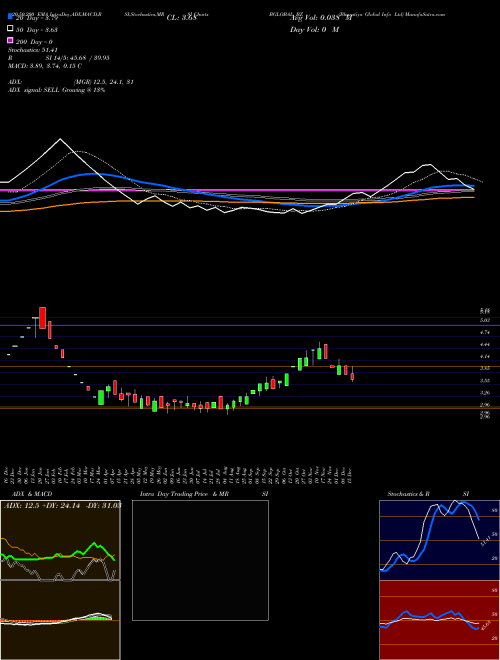
Task: Click the 'CL: 3.65' closing price label
Action: [x=181, y=18]
